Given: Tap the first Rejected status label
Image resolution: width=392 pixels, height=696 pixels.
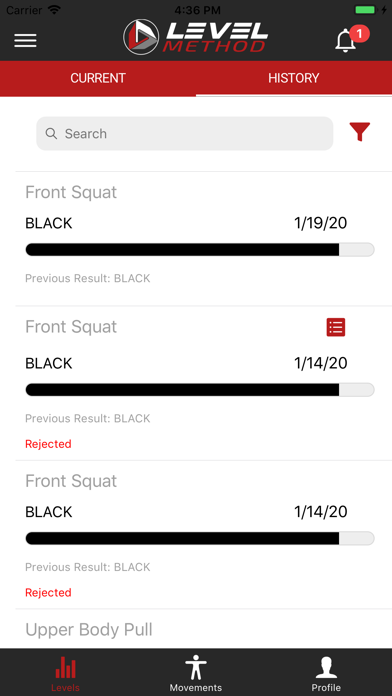Looking at the screenshot, I should coord(48,444).
